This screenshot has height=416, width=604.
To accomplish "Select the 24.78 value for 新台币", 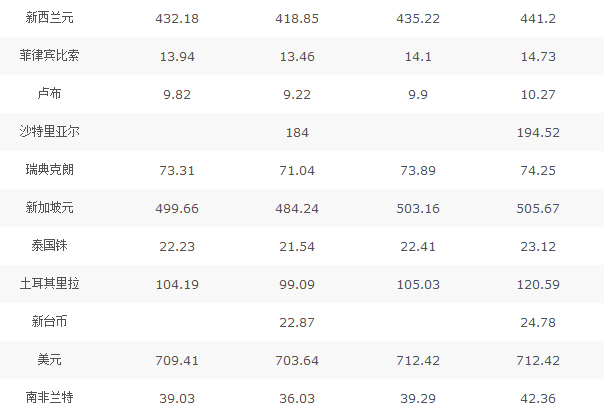I will pyautogui.click(x=540, y=322).
